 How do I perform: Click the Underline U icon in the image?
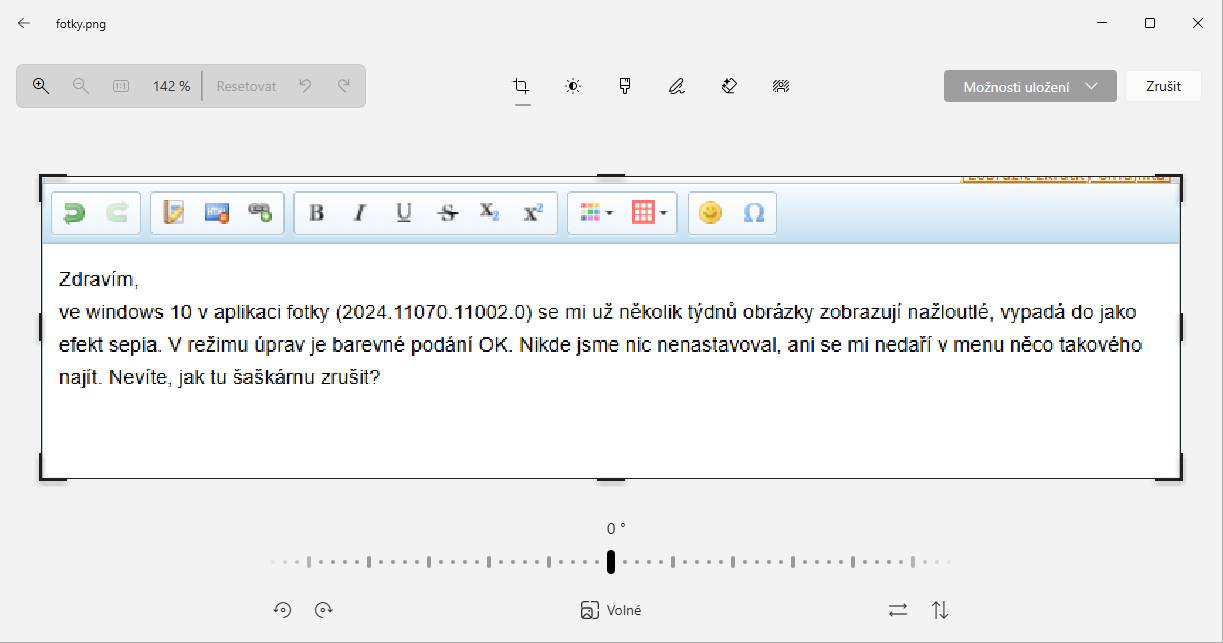(404, 212)
